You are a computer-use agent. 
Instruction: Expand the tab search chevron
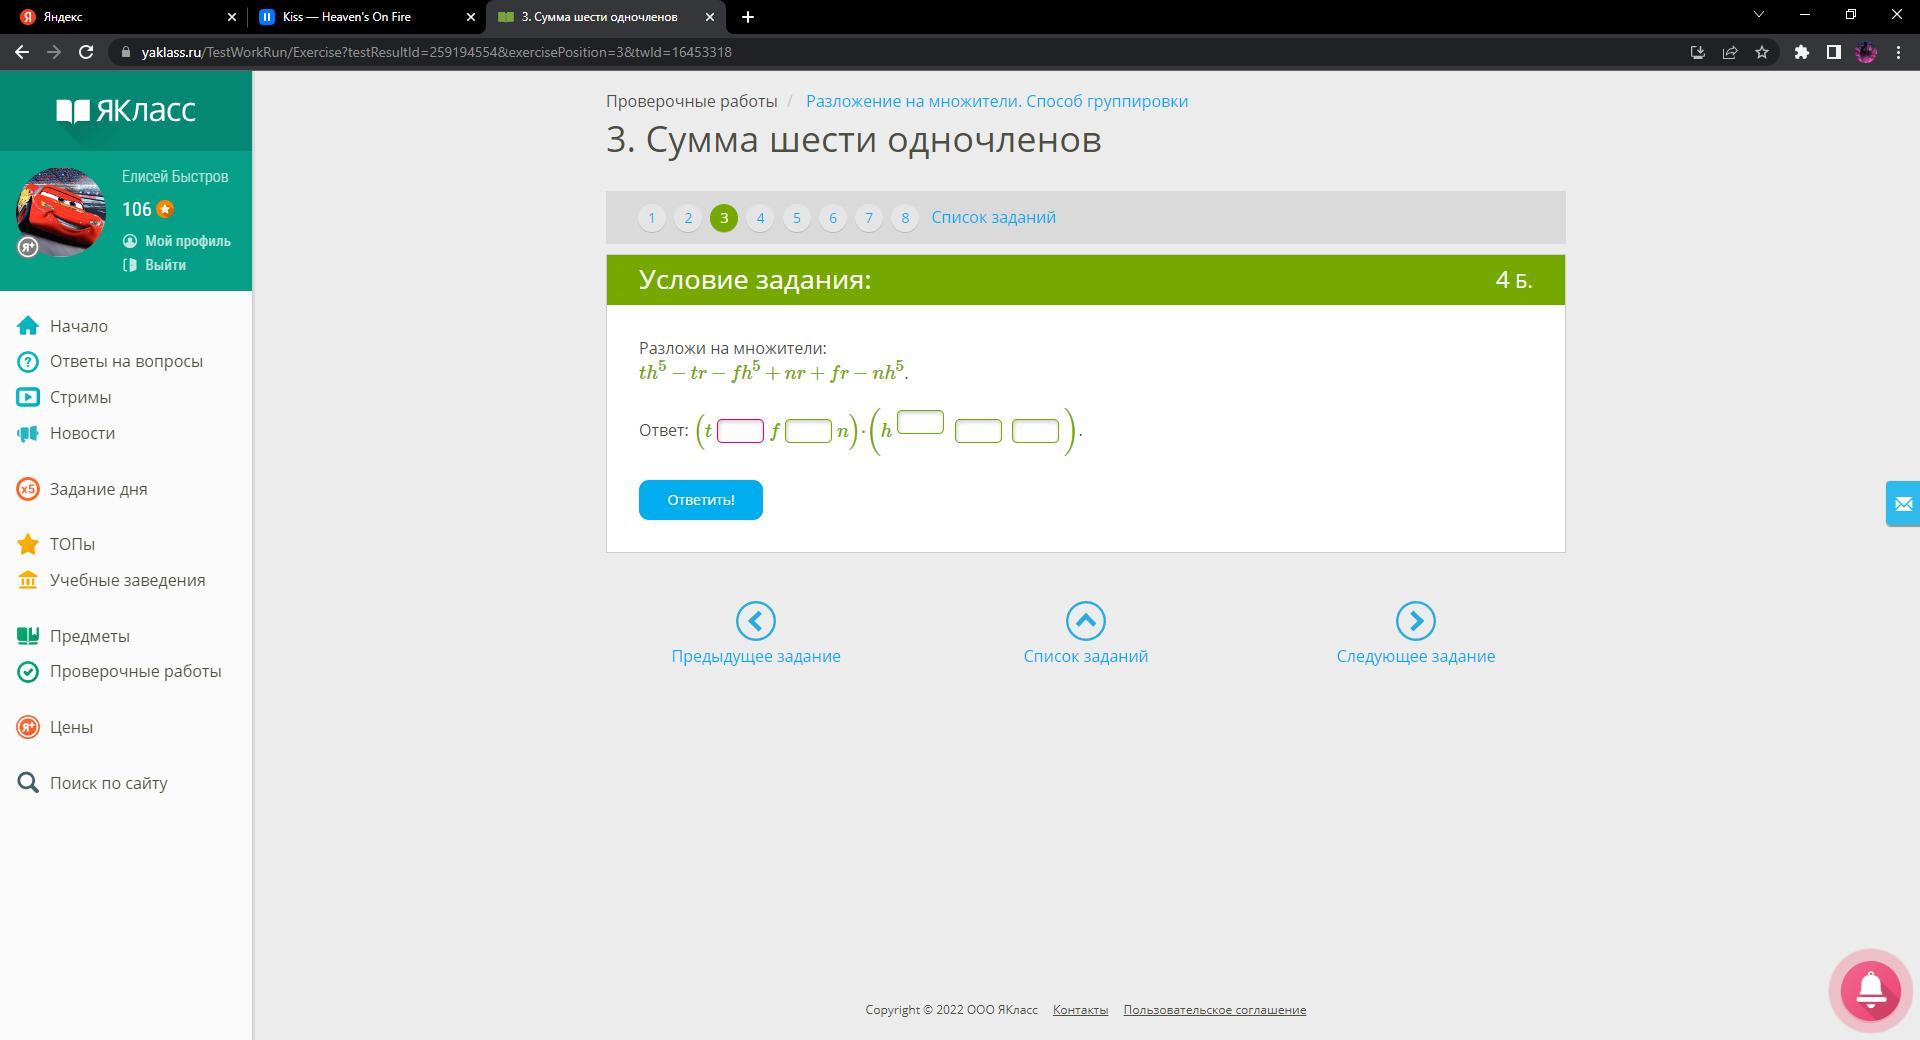click(1759, 15)
